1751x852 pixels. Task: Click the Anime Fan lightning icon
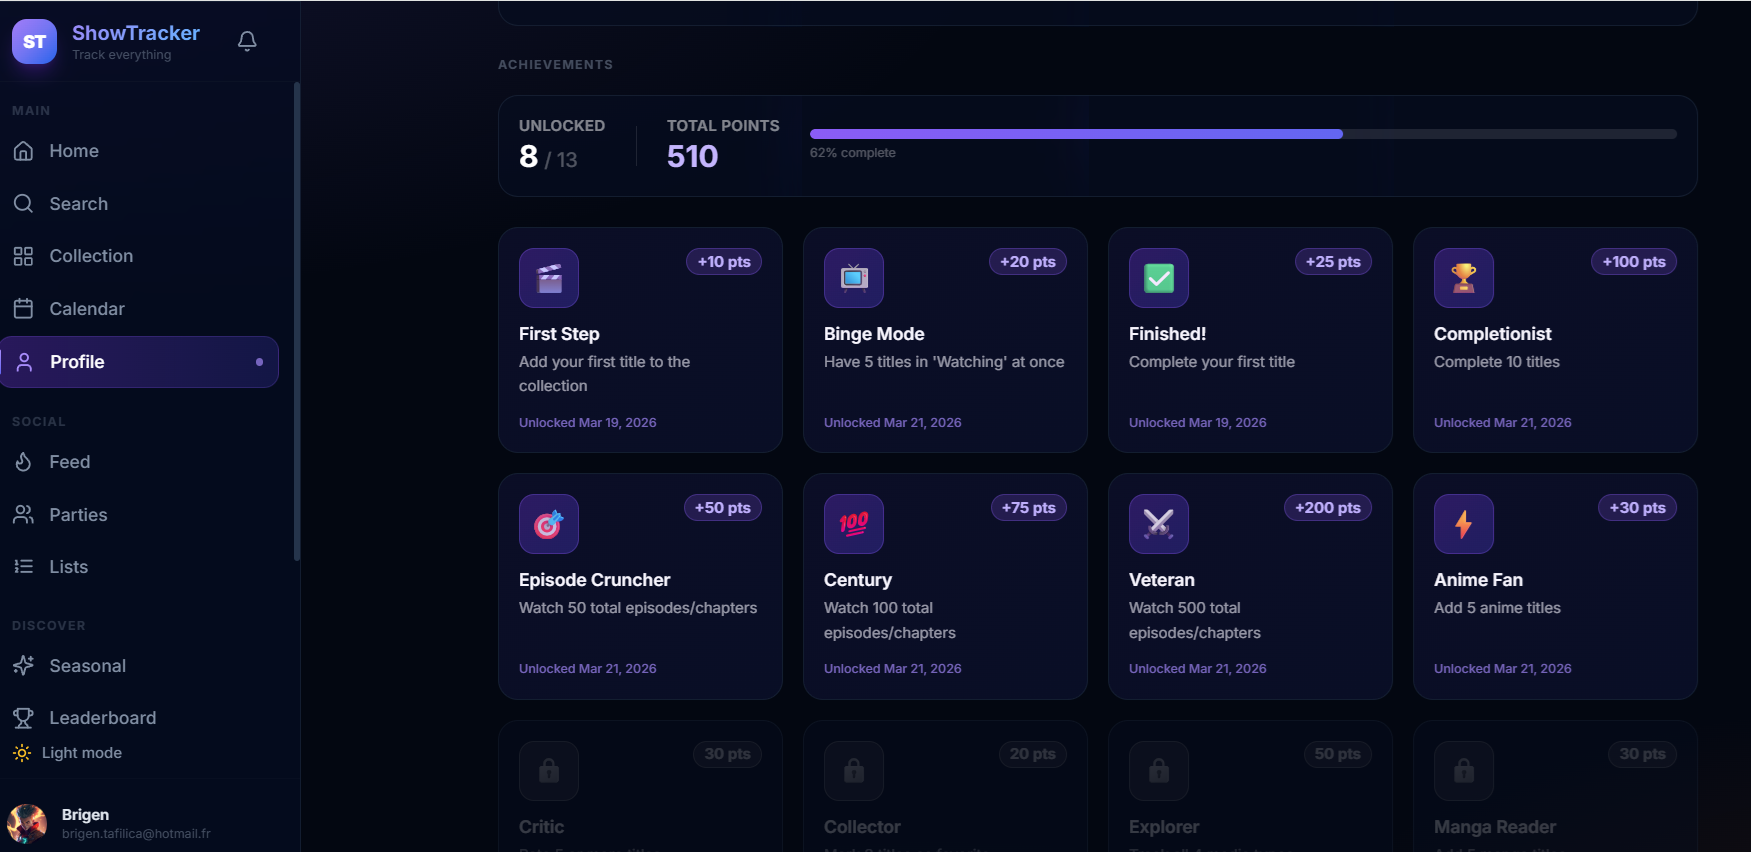[1464, 524]
